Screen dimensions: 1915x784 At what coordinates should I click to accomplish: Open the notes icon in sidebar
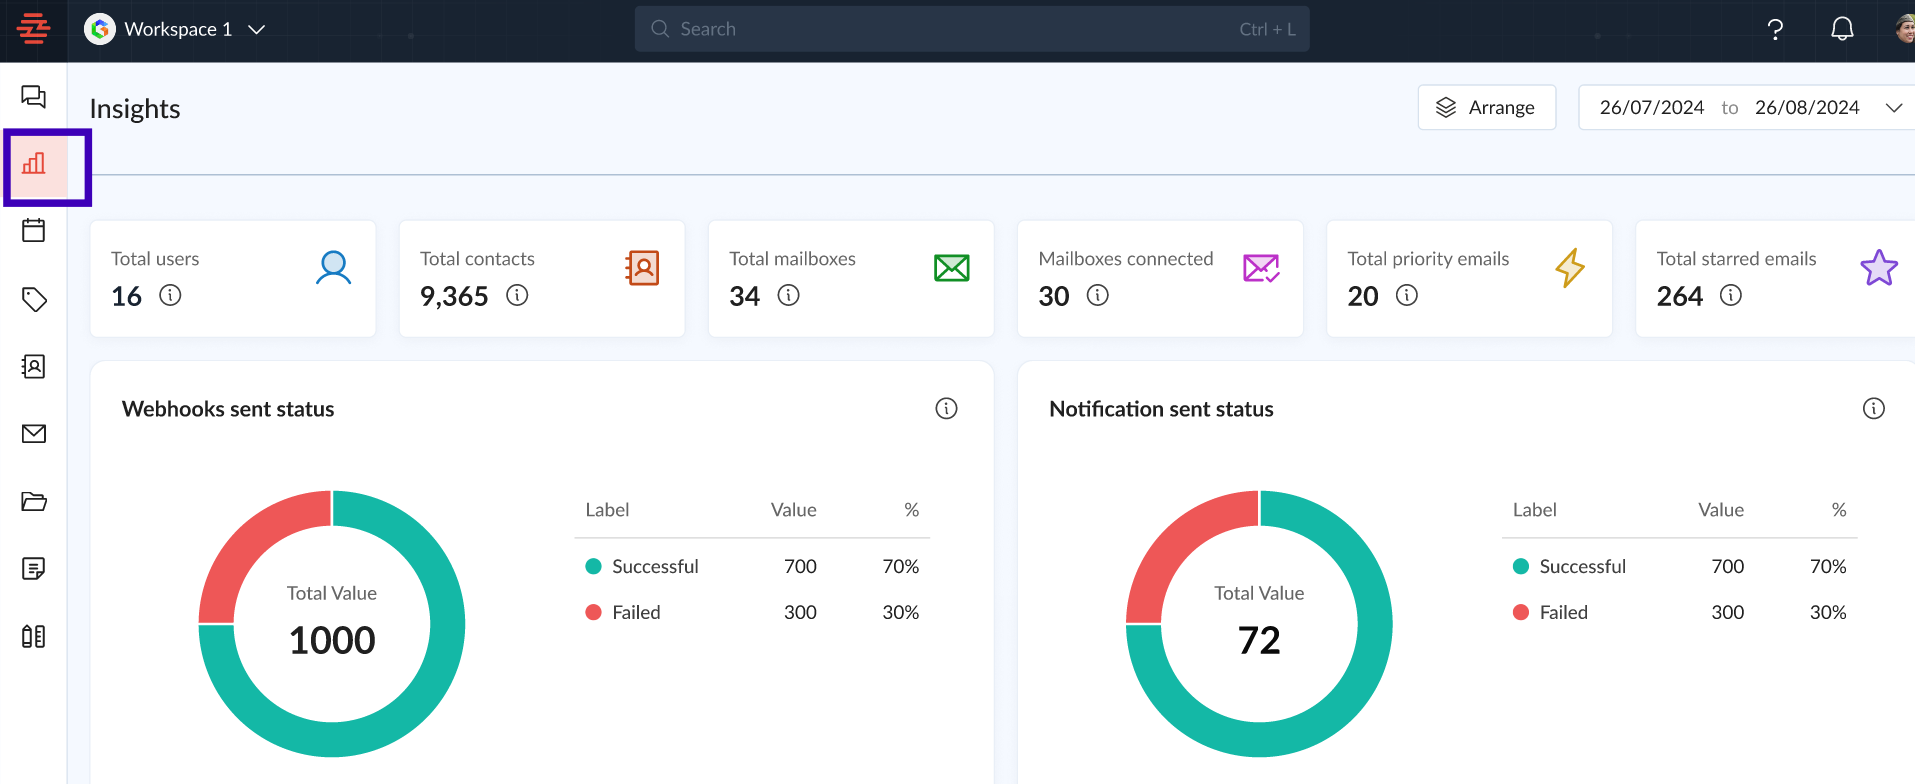click(34, 569)
